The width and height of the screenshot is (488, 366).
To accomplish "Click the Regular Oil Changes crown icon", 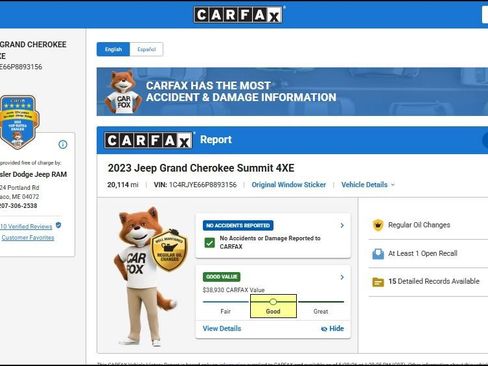I will [378, 225].
